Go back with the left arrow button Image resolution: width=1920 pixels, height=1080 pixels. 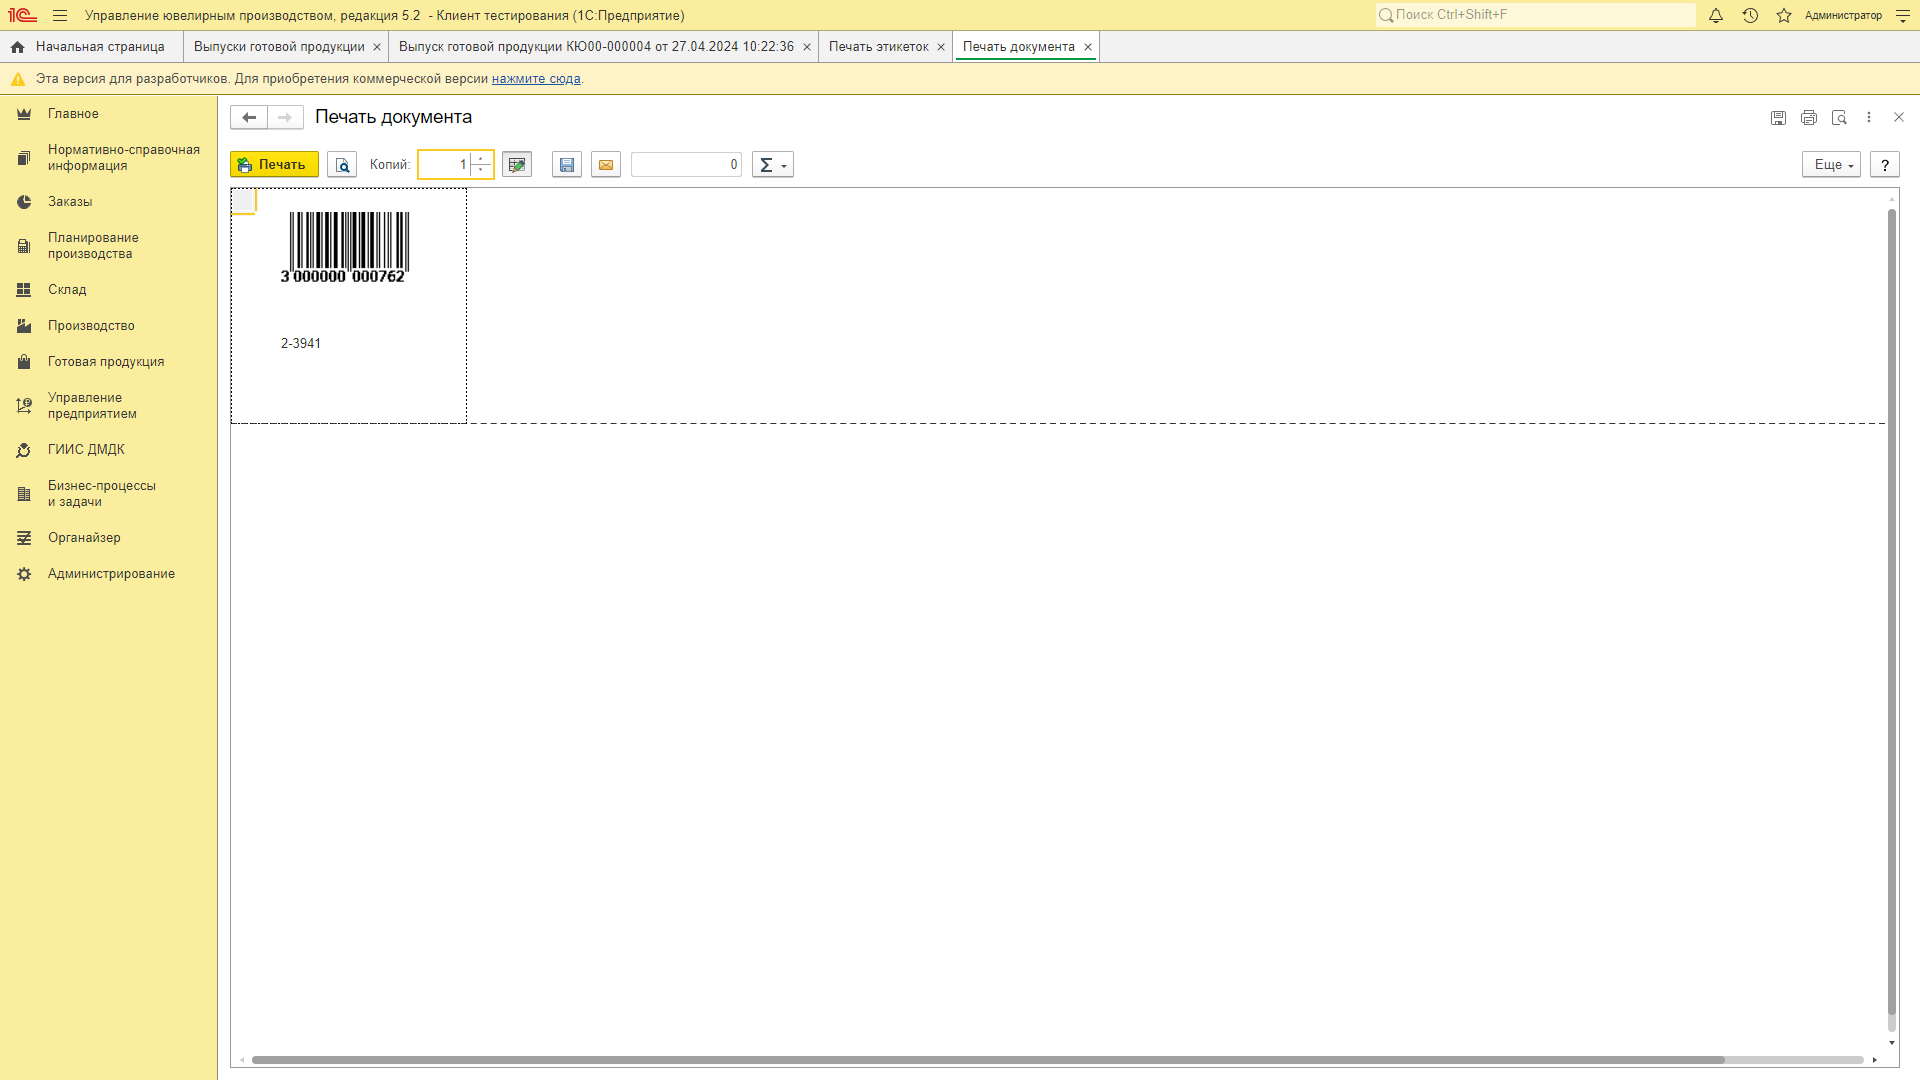tap(249, 117)
